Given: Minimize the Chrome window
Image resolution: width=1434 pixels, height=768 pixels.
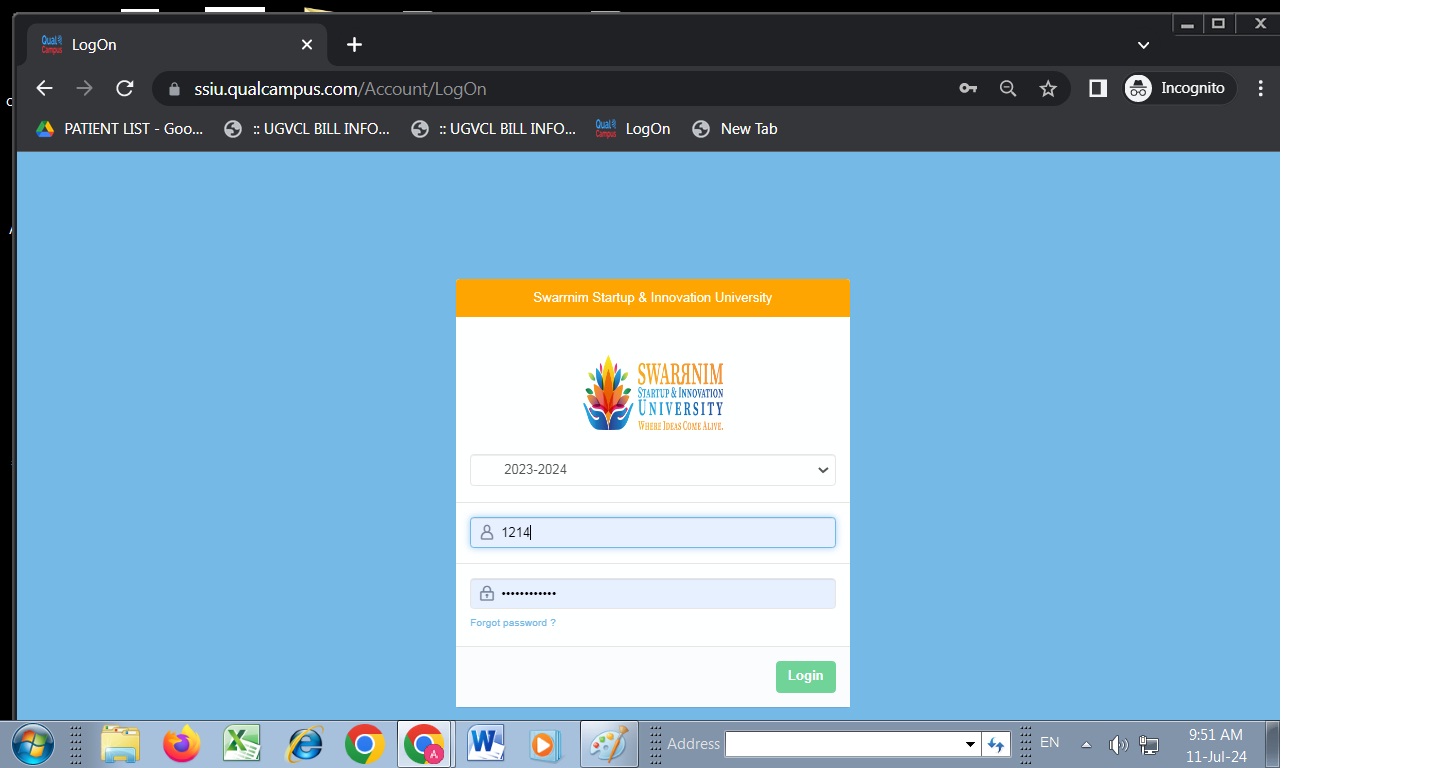Looking at the screenshot, I should pyautogui.click(x=1187, y=24).
